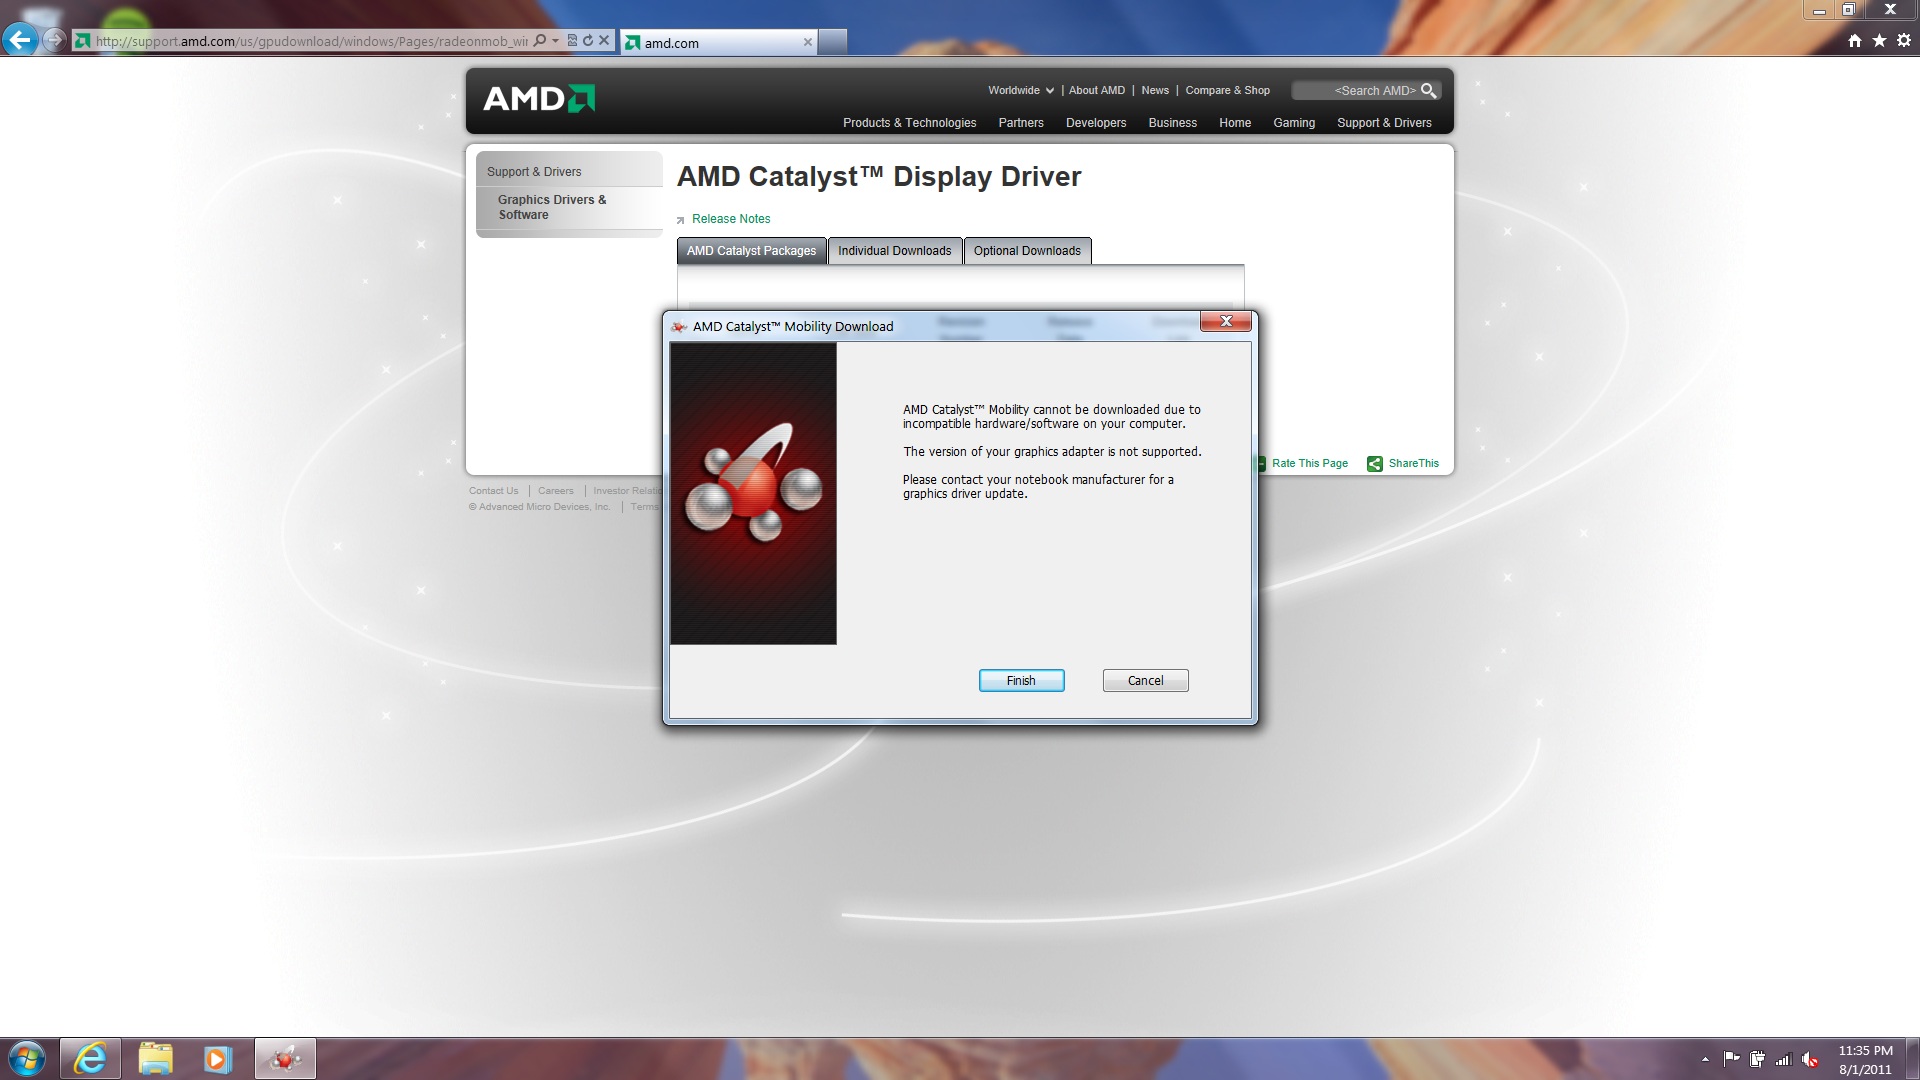Click the network signal tray icon
This screenshot has height=1080, width=1920.
tap(1783, 1059)
